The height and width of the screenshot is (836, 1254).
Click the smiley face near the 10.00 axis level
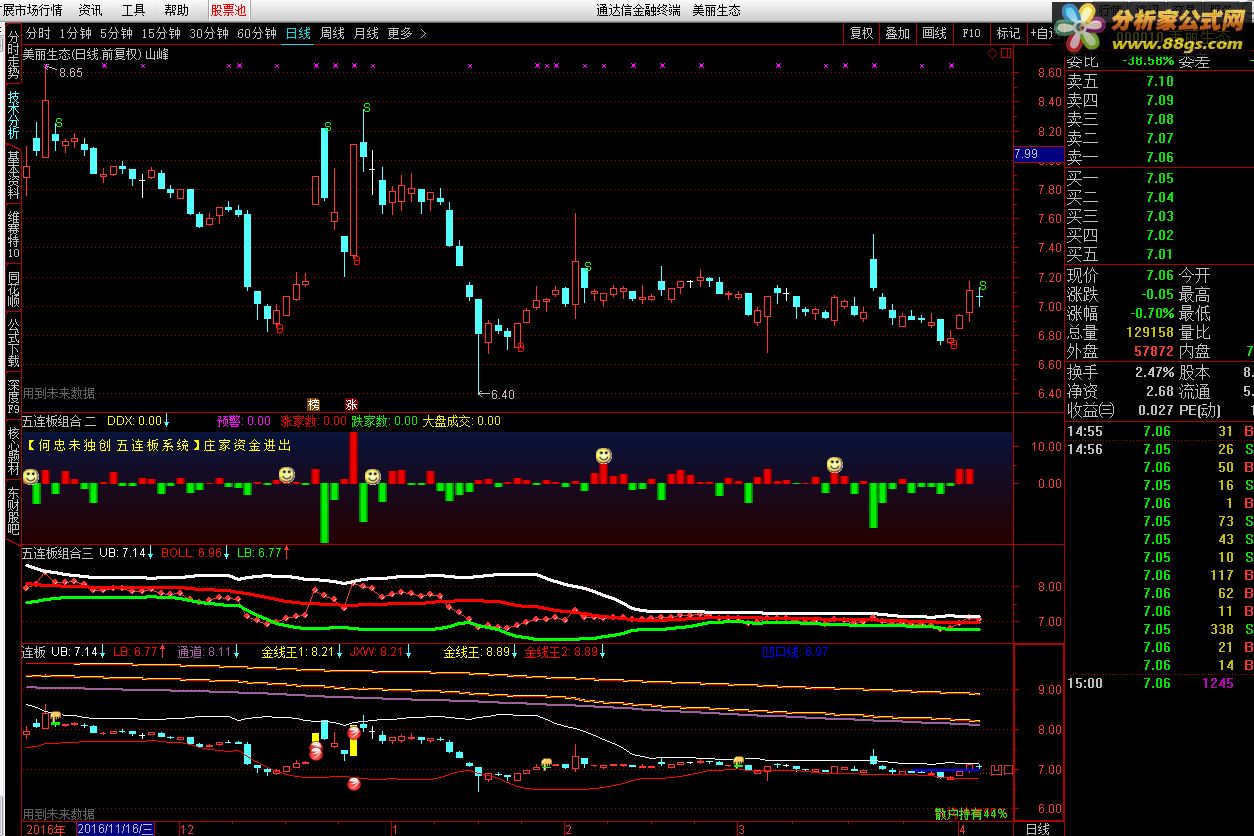tap(603, 456)
